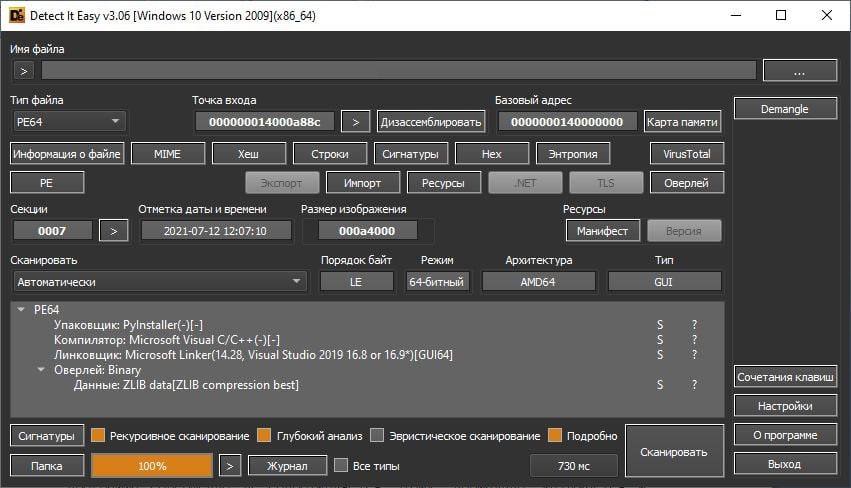Click the arrow button beside file name field
Viewport: 851px width, 488px height.
(x=24, y=71)
